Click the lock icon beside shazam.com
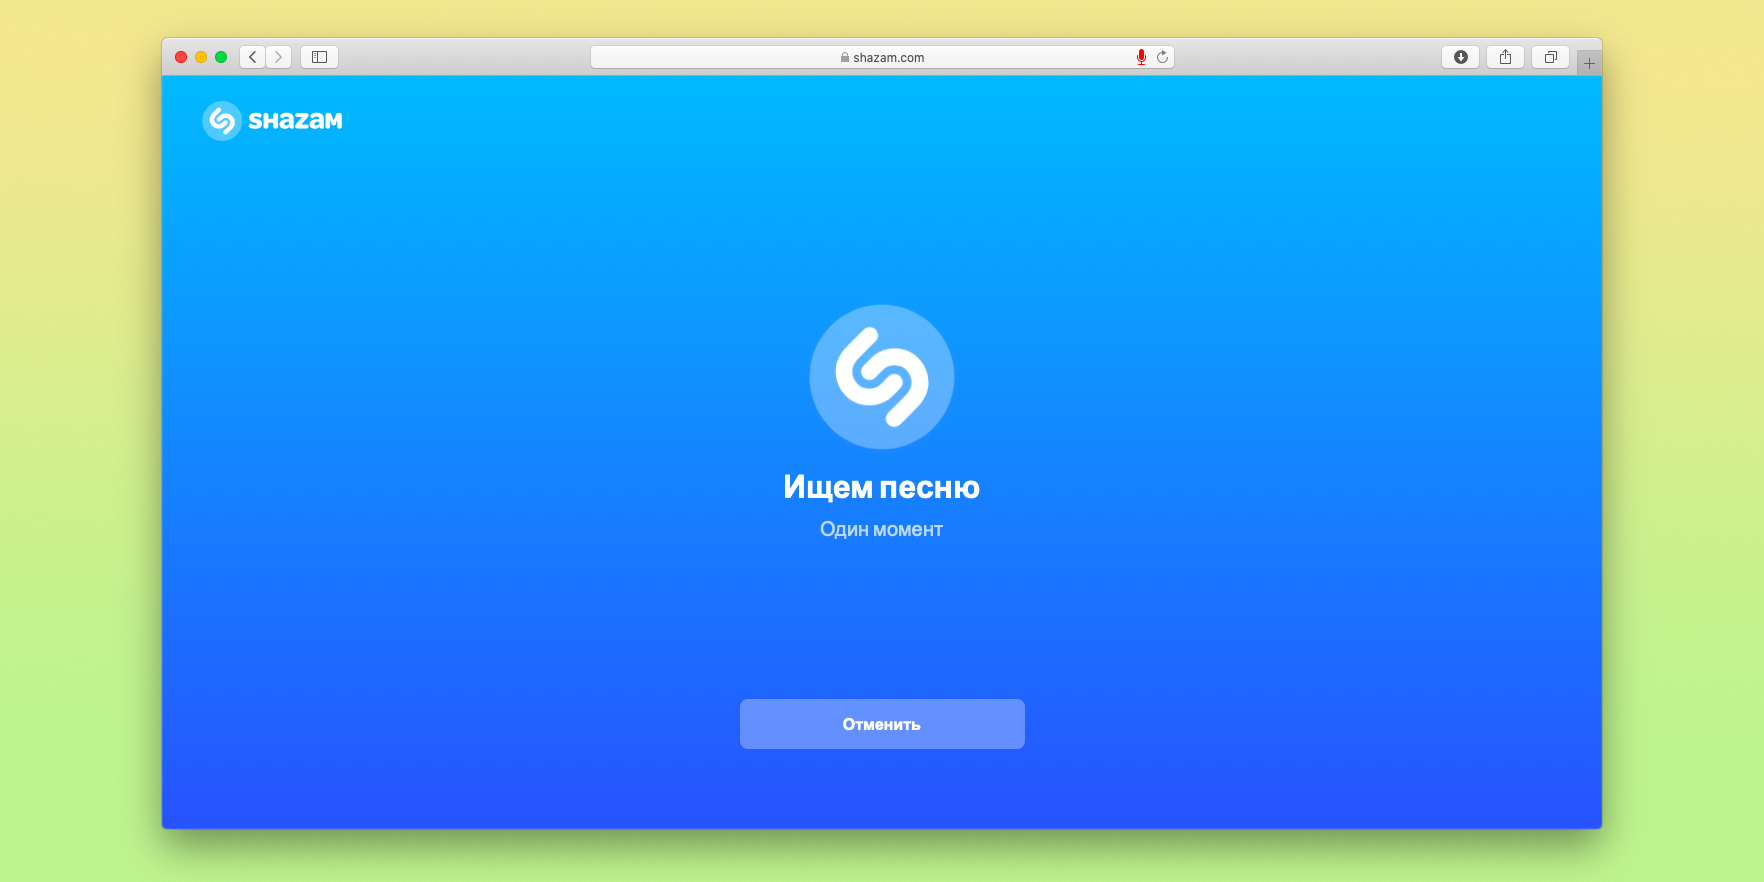The height and width of the screenshot is (882, 1764). 845,57
